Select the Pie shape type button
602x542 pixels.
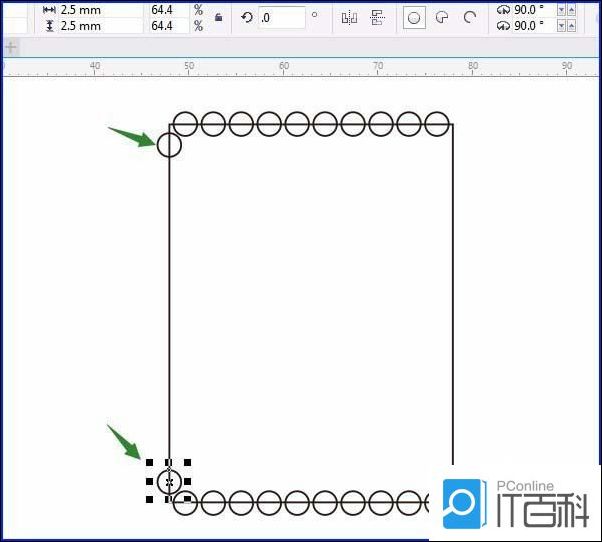pos(442,17)
